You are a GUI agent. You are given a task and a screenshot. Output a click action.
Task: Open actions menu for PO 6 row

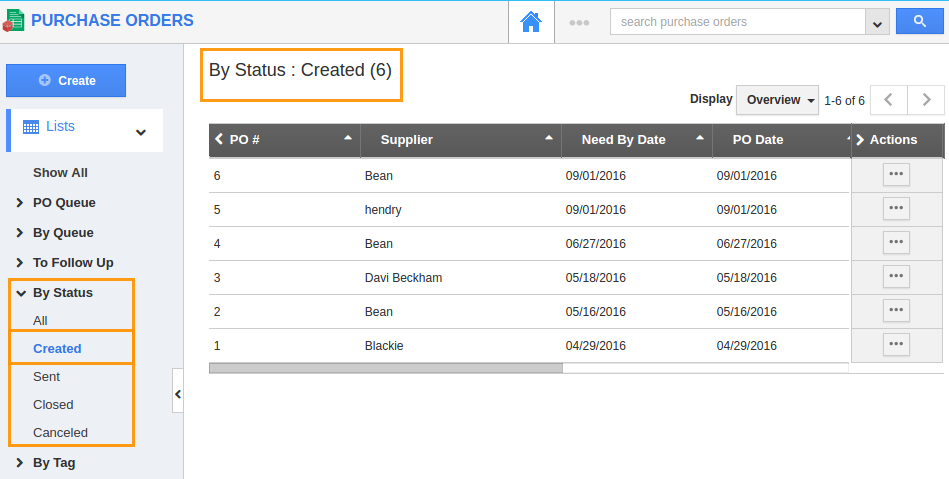click(895, 174)
